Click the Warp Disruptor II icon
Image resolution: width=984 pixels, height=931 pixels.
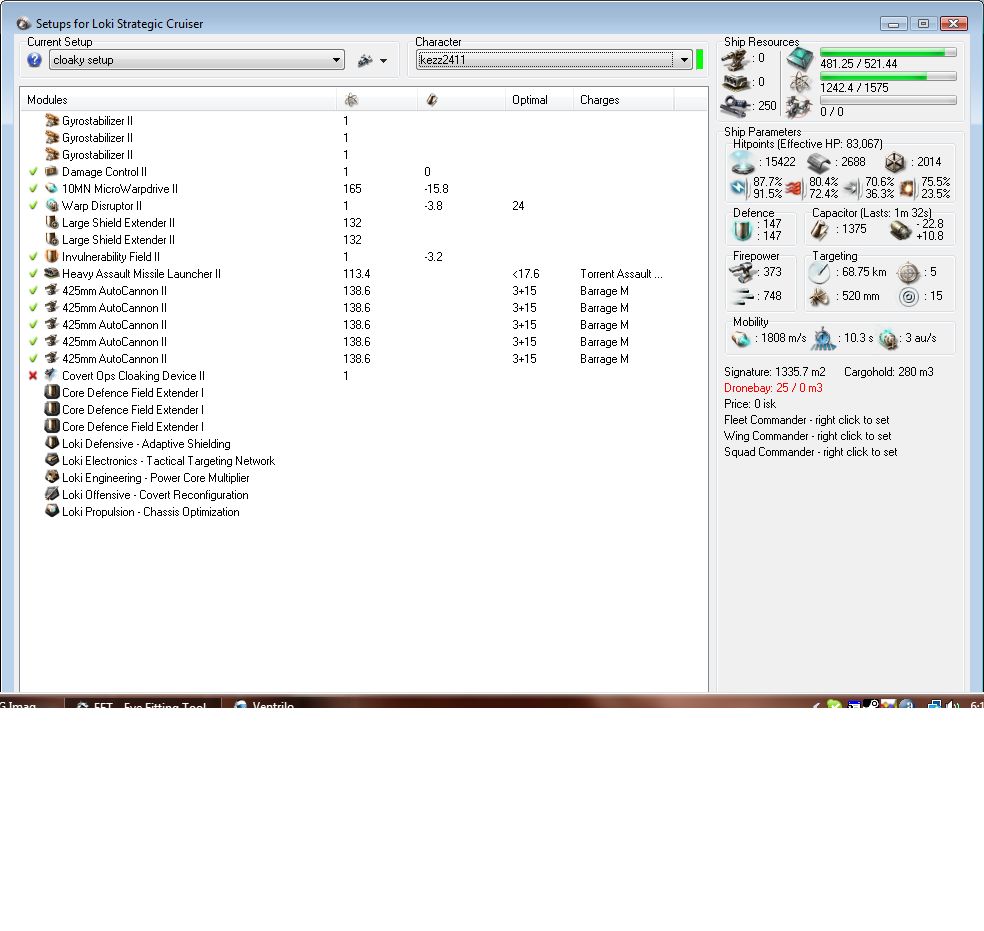coord(52,205)
